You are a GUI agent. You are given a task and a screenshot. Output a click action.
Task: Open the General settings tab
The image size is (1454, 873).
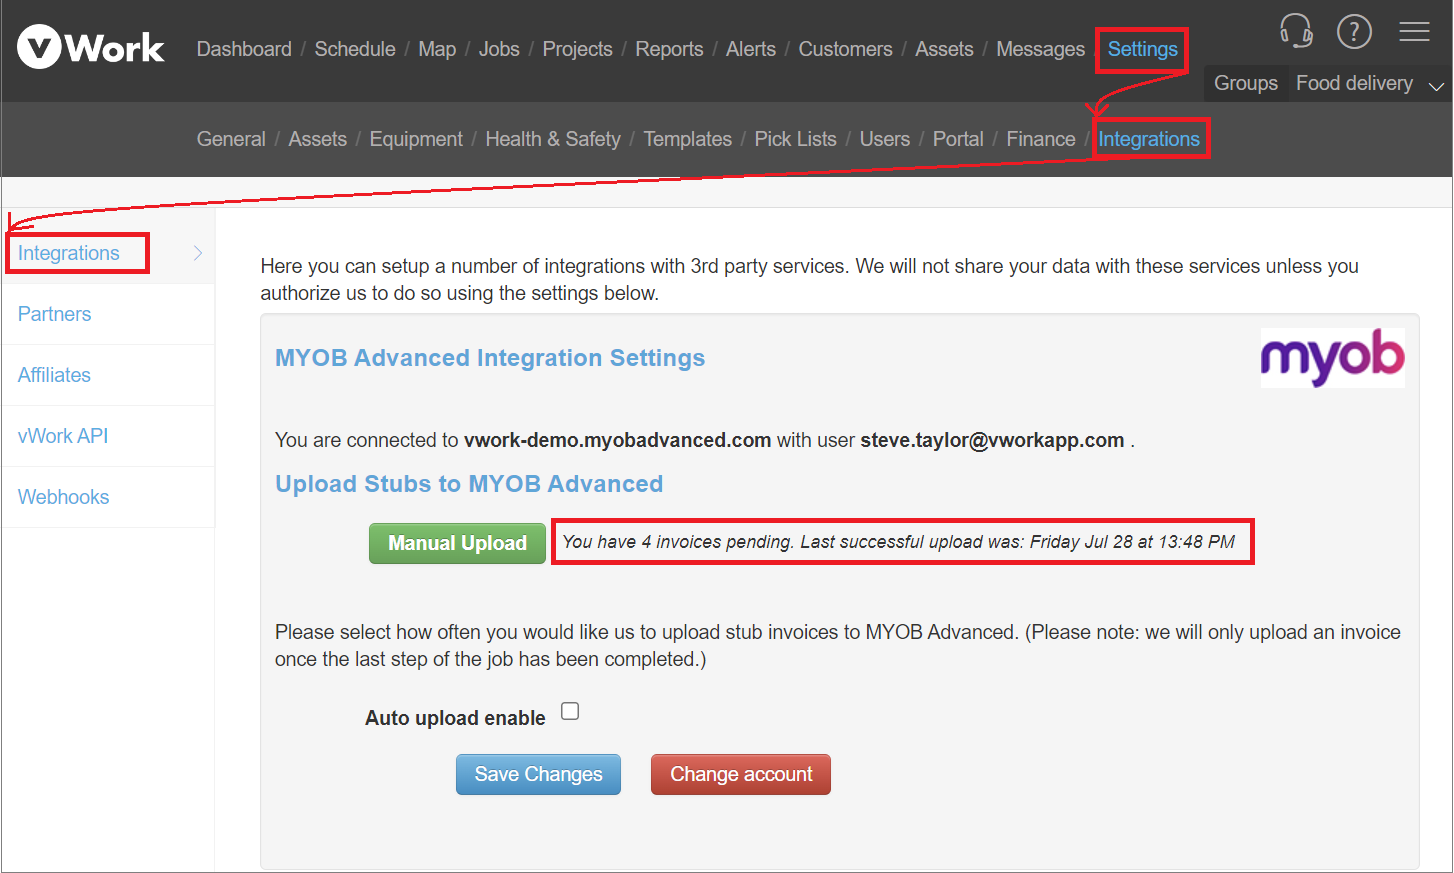click(x=231, y=139)
